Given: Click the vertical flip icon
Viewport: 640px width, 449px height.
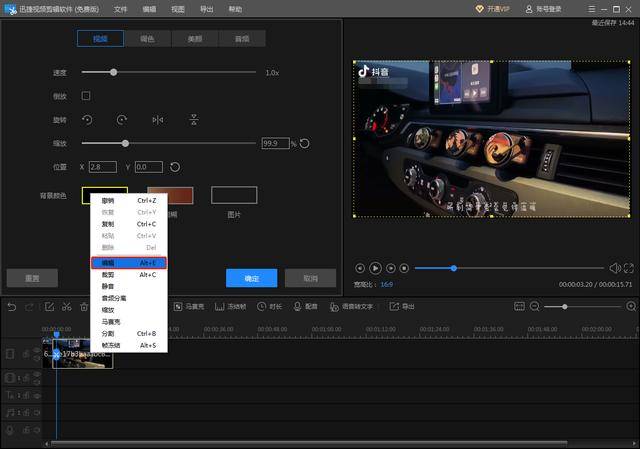Looking at the screenshot, I should click(x=194, y=120).
